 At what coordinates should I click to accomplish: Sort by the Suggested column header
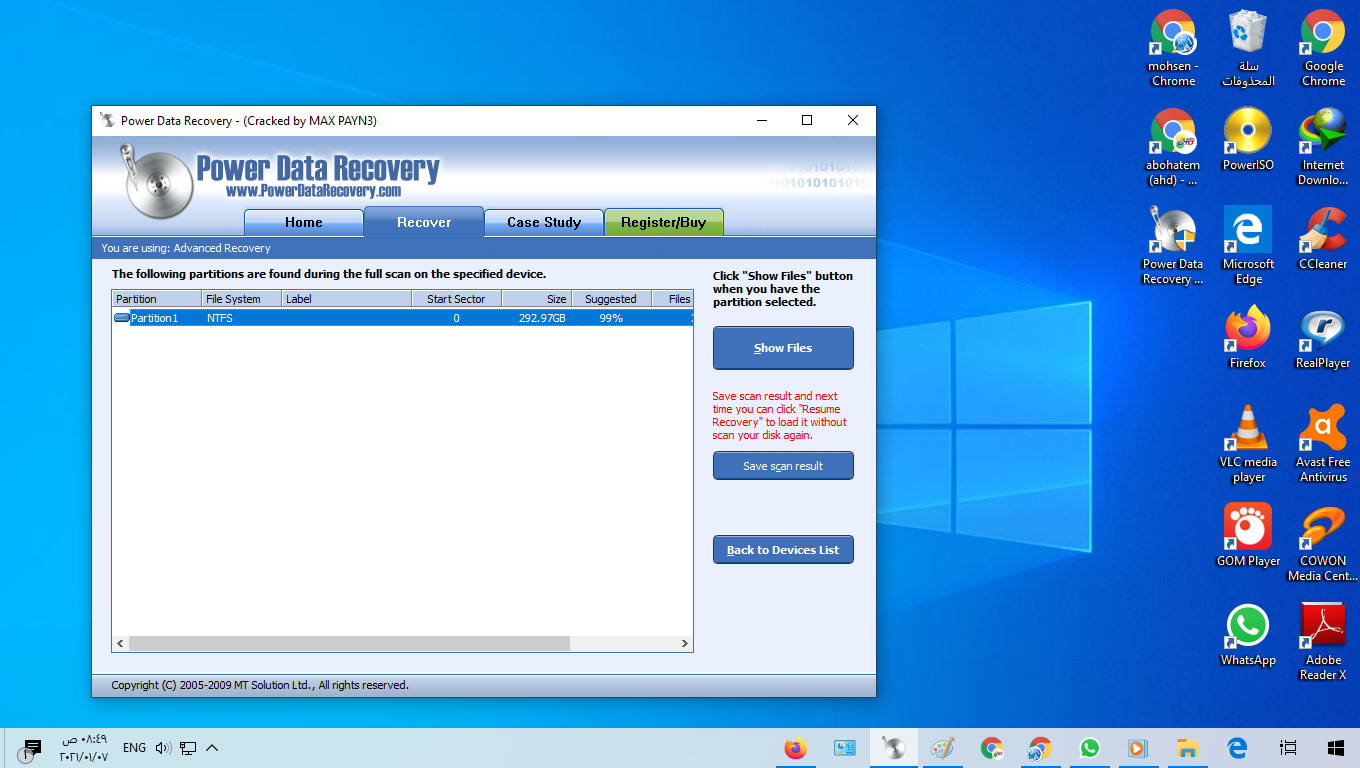[612, 299]
